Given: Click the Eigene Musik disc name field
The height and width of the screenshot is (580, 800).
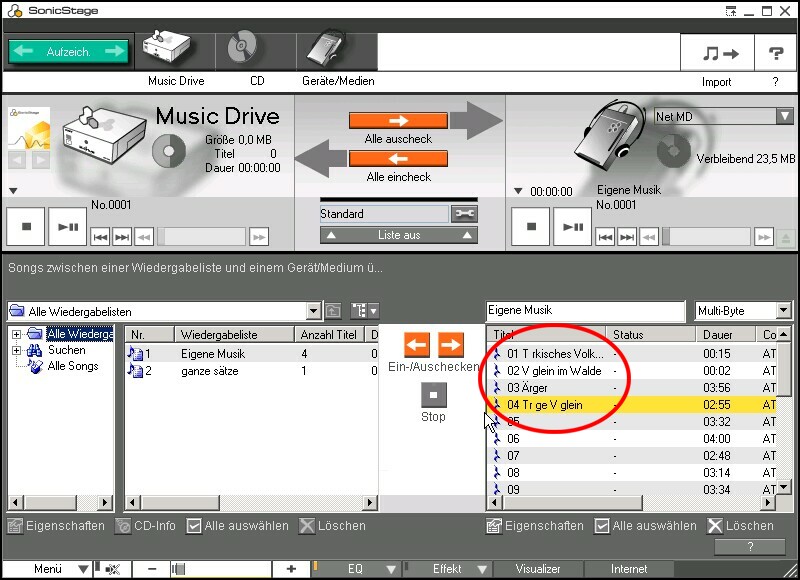Looking at the screenshot, I should 585,310.
